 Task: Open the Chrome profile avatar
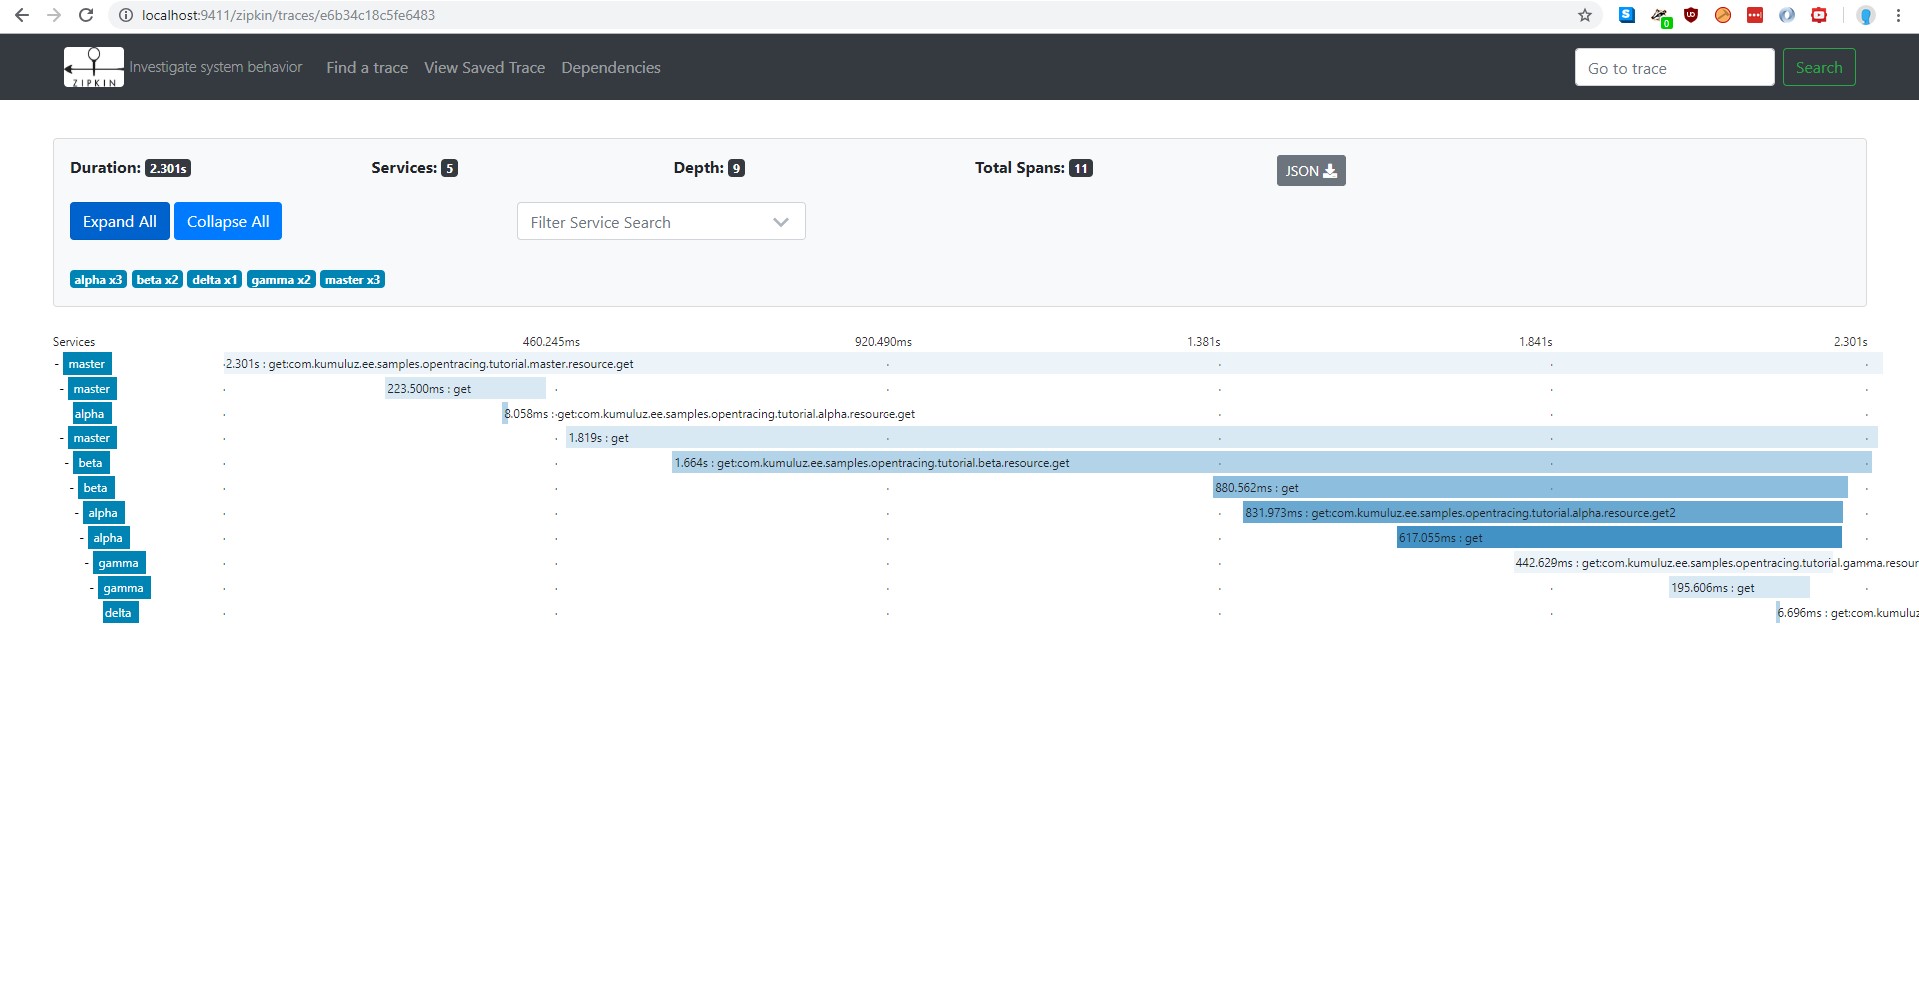(1865, 15)
